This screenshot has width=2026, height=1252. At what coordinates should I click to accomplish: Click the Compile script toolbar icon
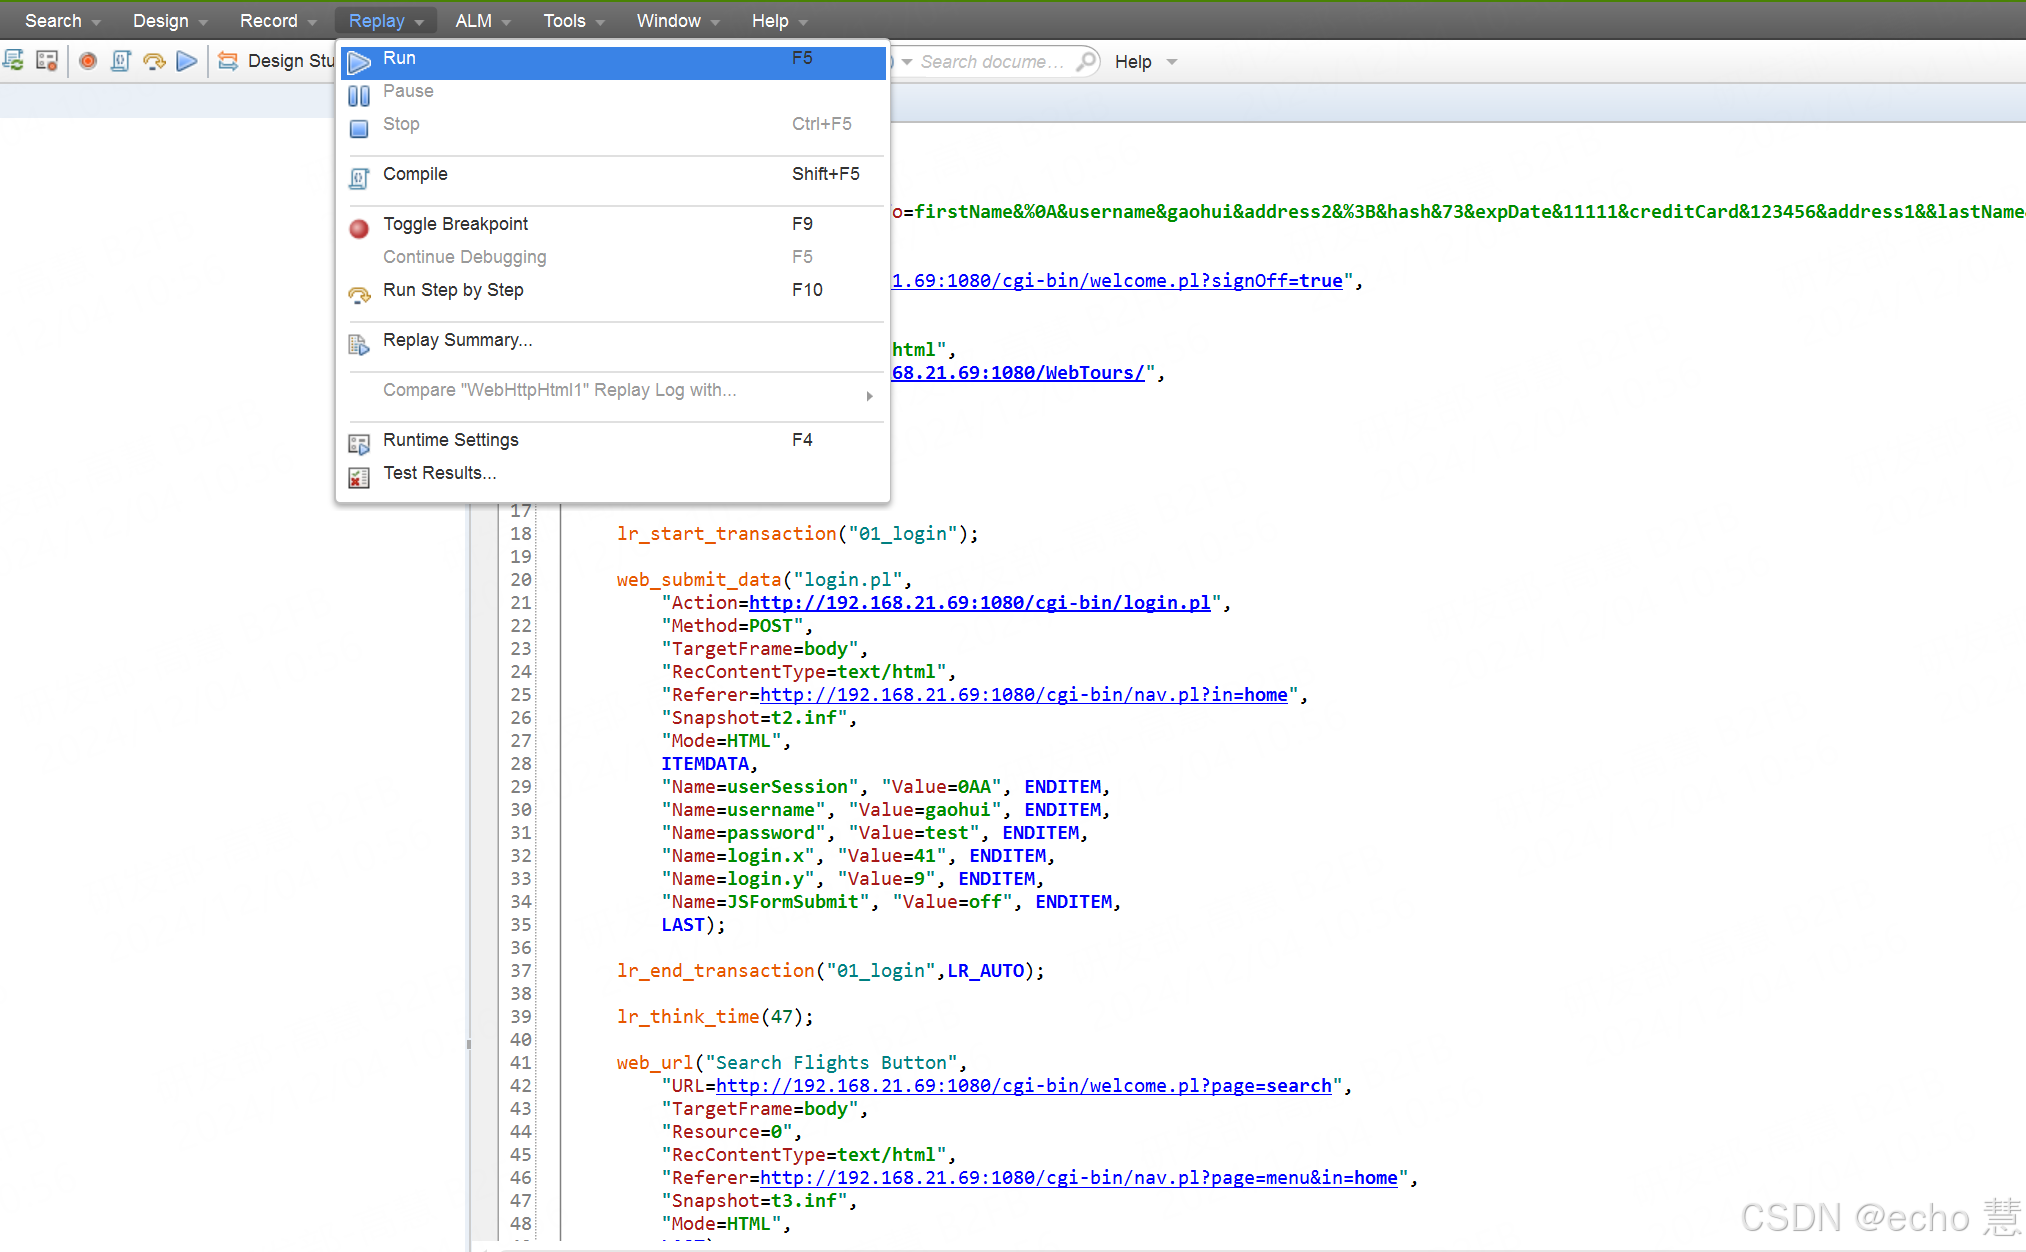(x=121, y=61)
